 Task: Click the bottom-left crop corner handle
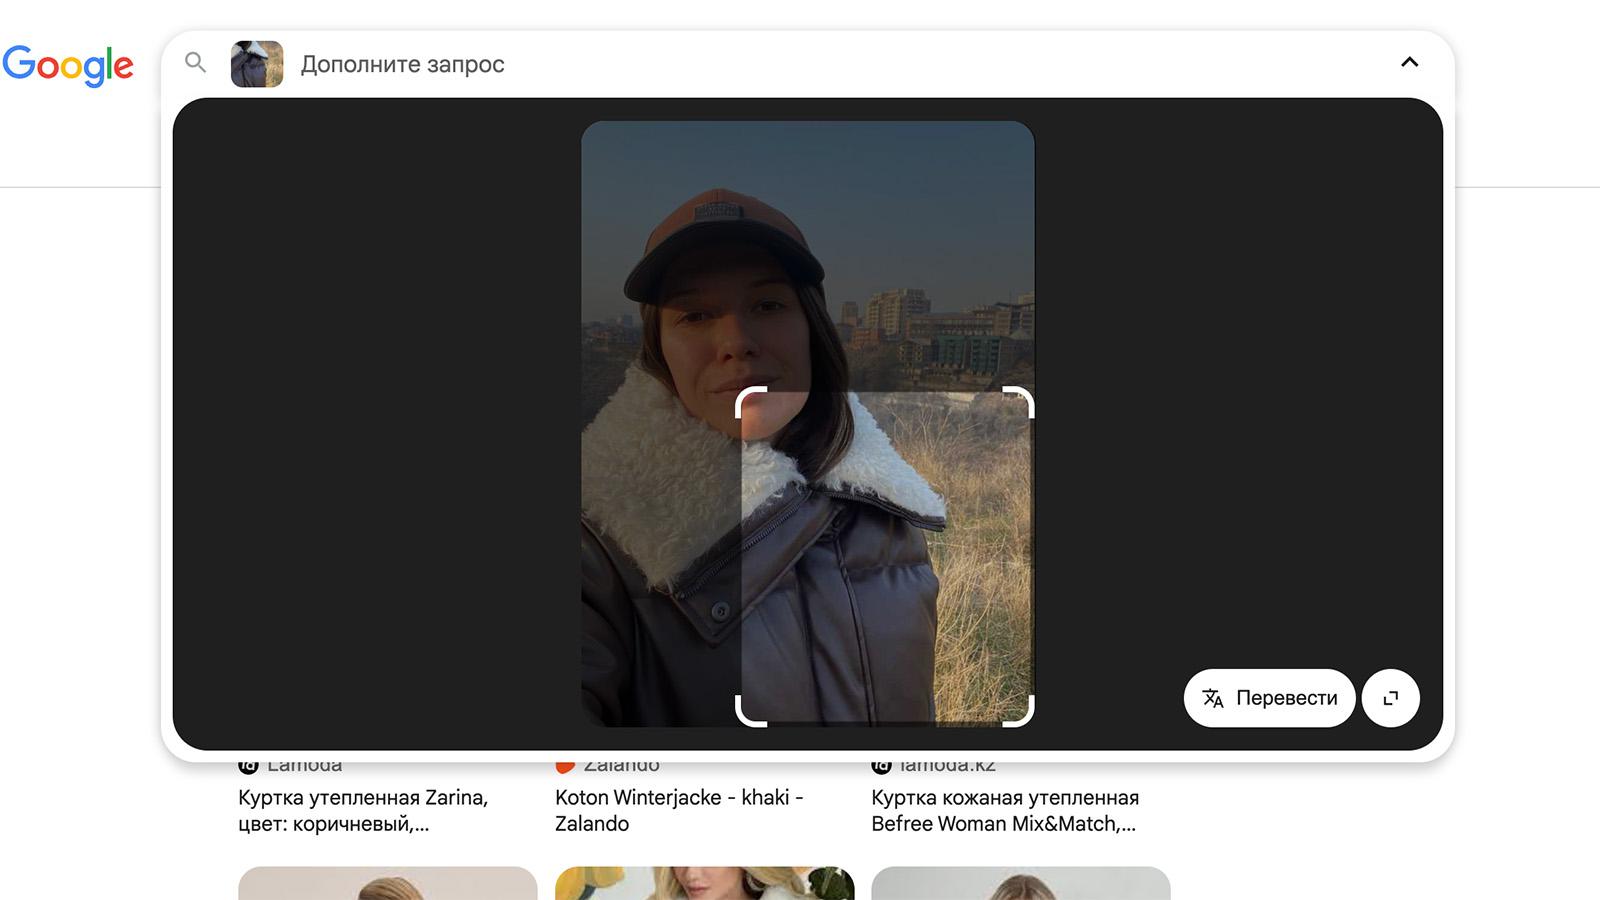point(750,712)
